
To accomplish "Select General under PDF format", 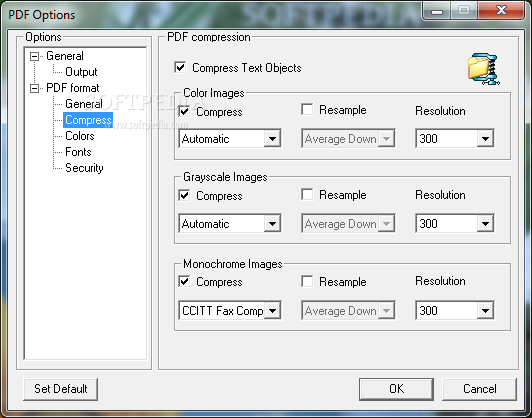I will click(x=83, y=104).
